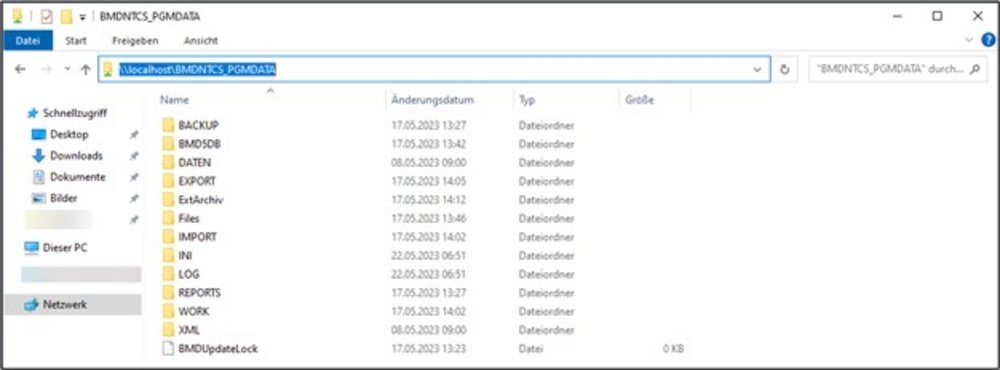1000x370 pixels.
Task: Click the BMDNTCS_PGMDATA search field
Action: tap(888, 70)
